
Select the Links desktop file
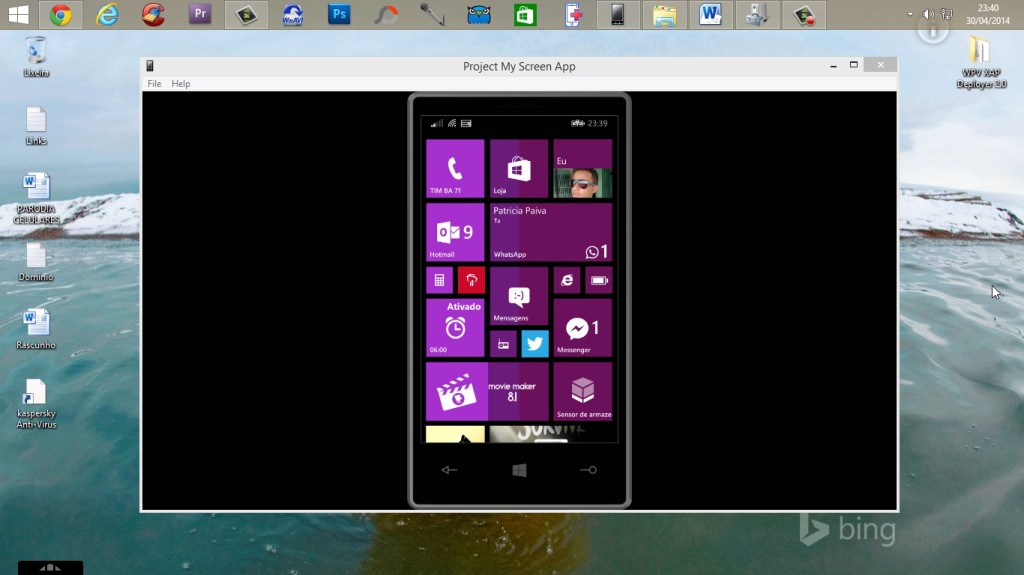pos(36,126)
